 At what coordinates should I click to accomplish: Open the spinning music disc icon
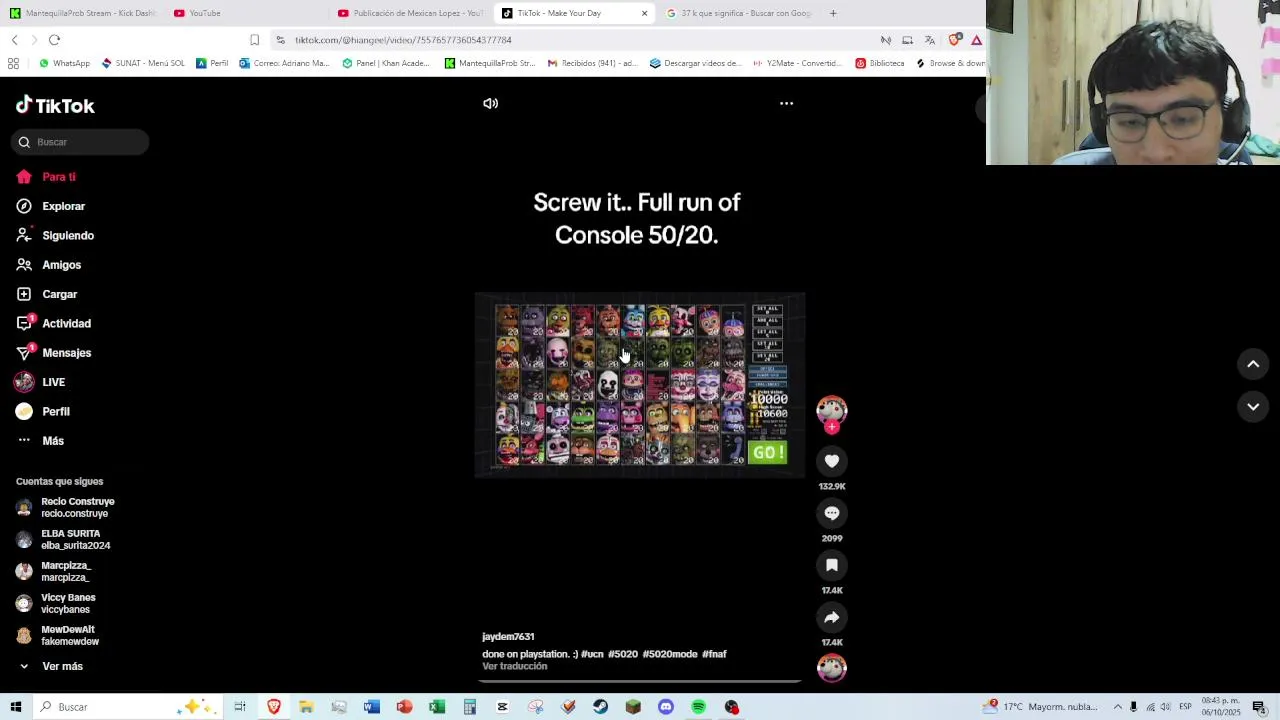point(832,667)
